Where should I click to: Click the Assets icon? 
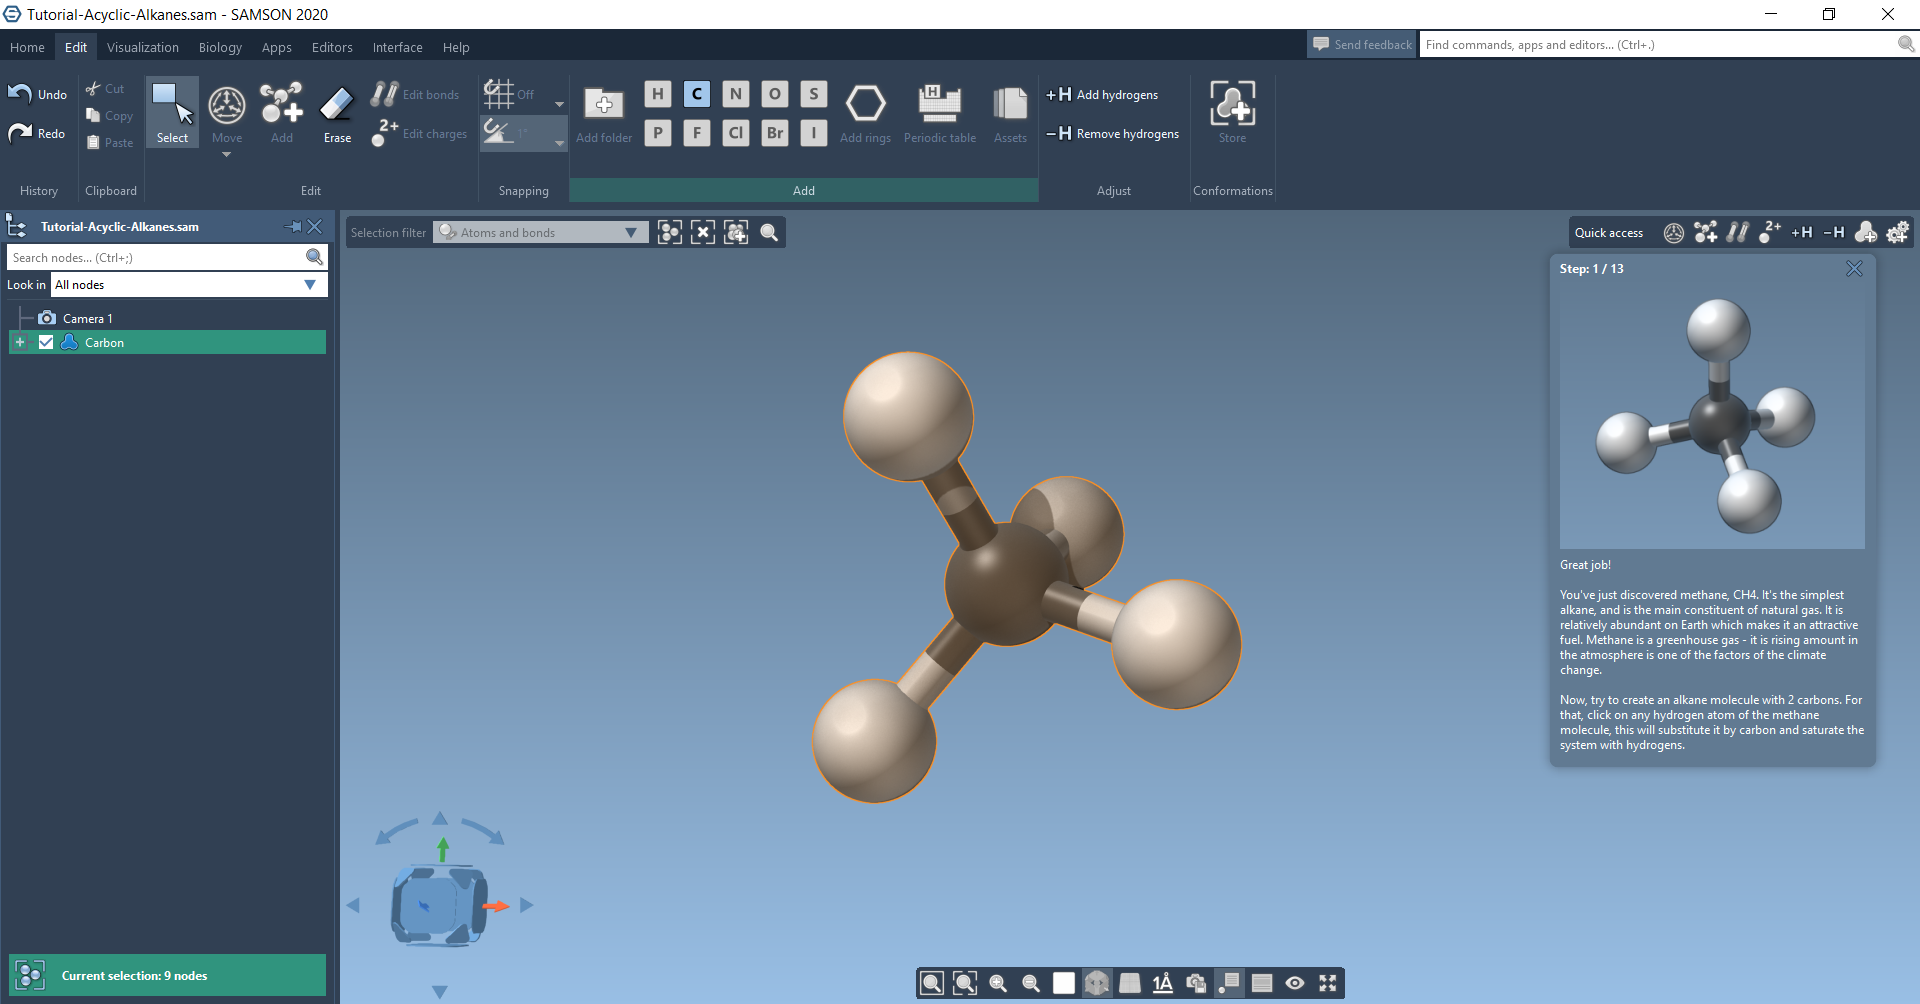point(1010,113)
